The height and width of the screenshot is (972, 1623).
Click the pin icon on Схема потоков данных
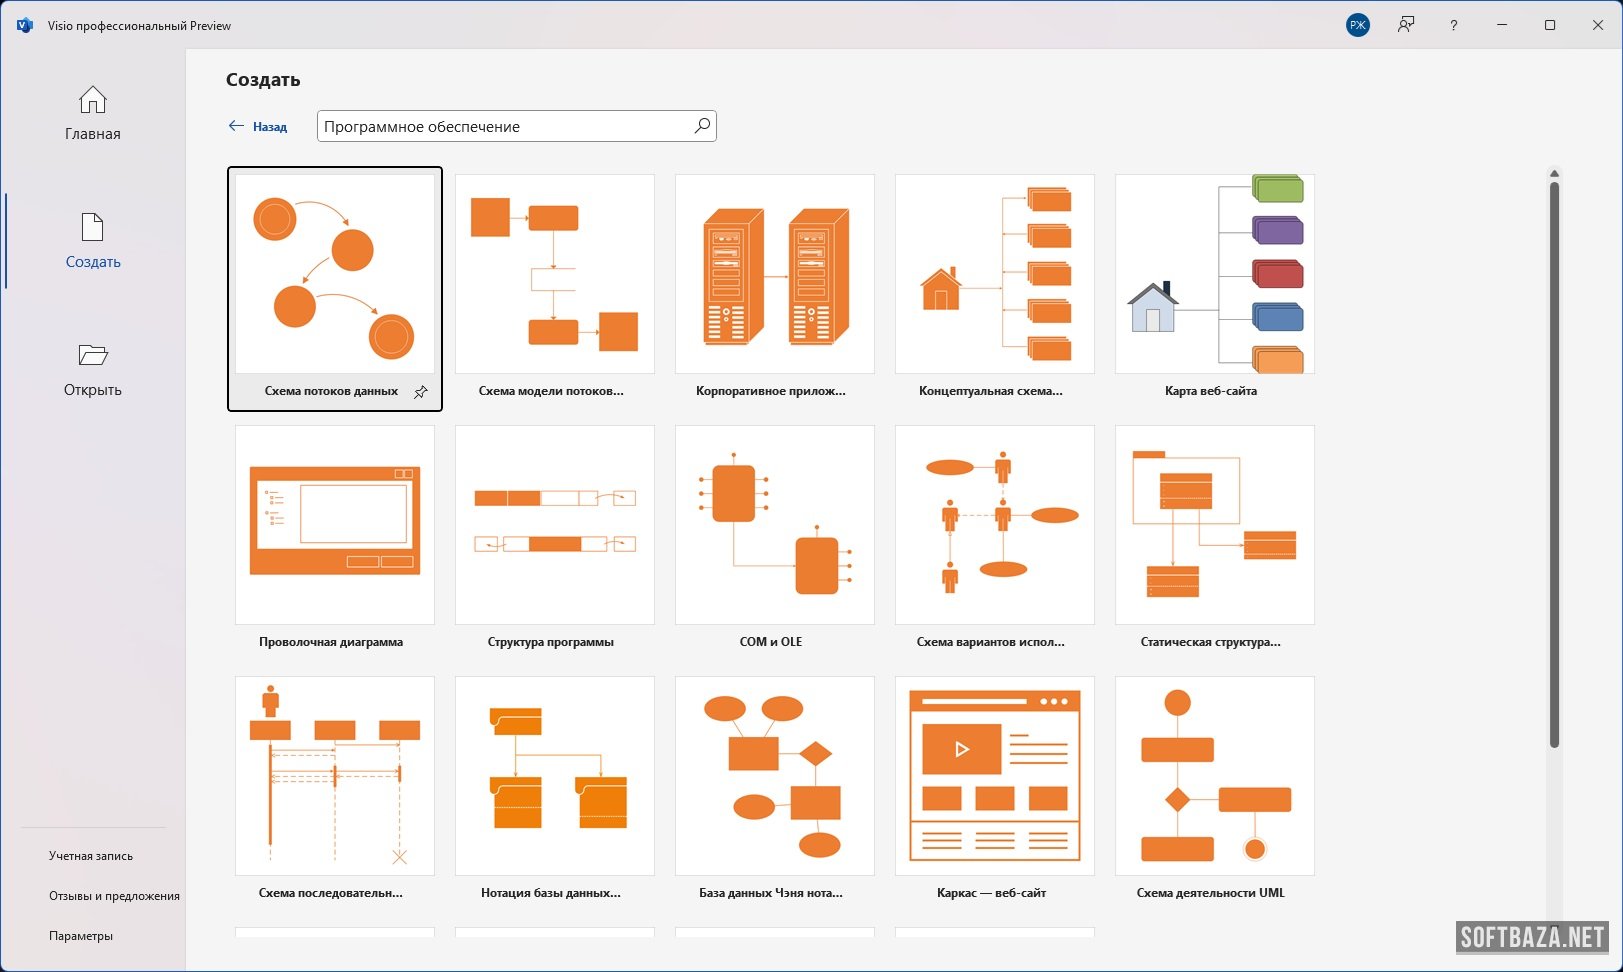coord(421,392)
